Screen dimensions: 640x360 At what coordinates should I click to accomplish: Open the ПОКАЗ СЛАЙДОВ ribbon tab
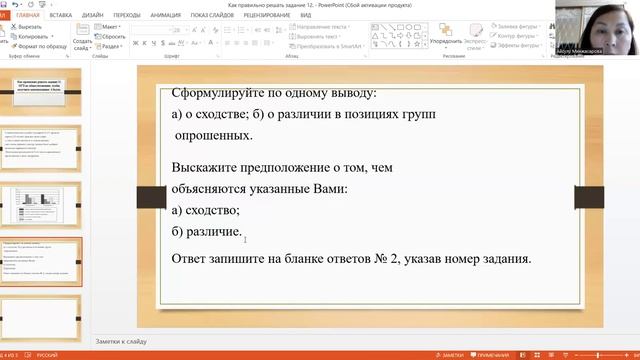(x=212, y=15)
